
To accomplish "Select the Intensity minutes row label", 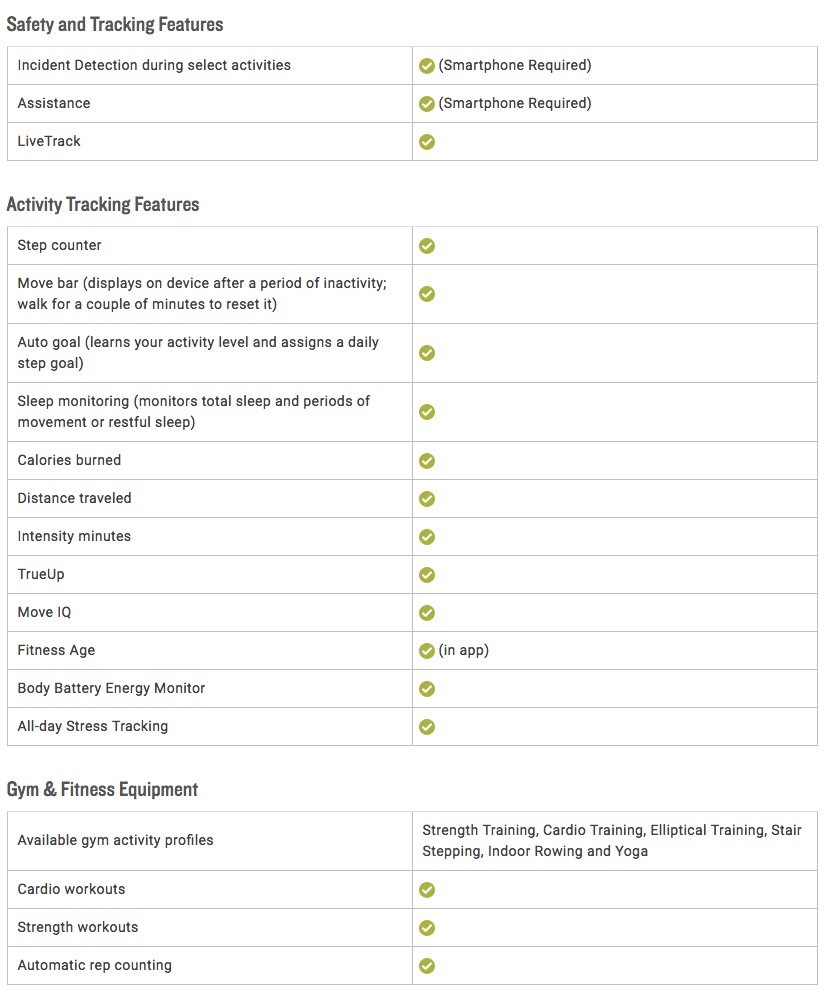I will (74, 537).
